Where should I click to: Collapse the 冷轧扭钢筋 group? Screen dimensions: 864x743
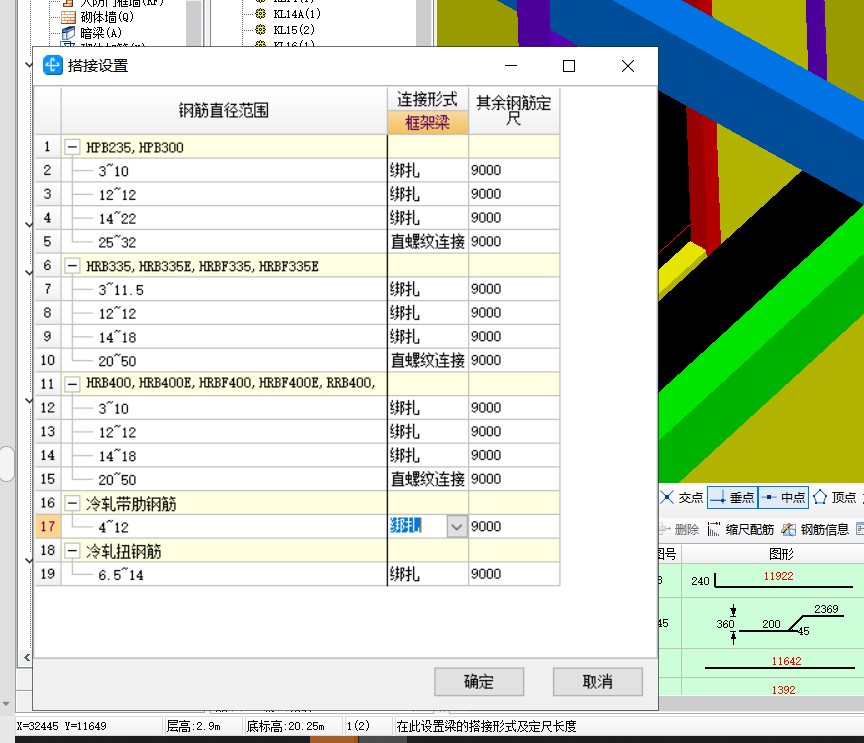[72, 550]
